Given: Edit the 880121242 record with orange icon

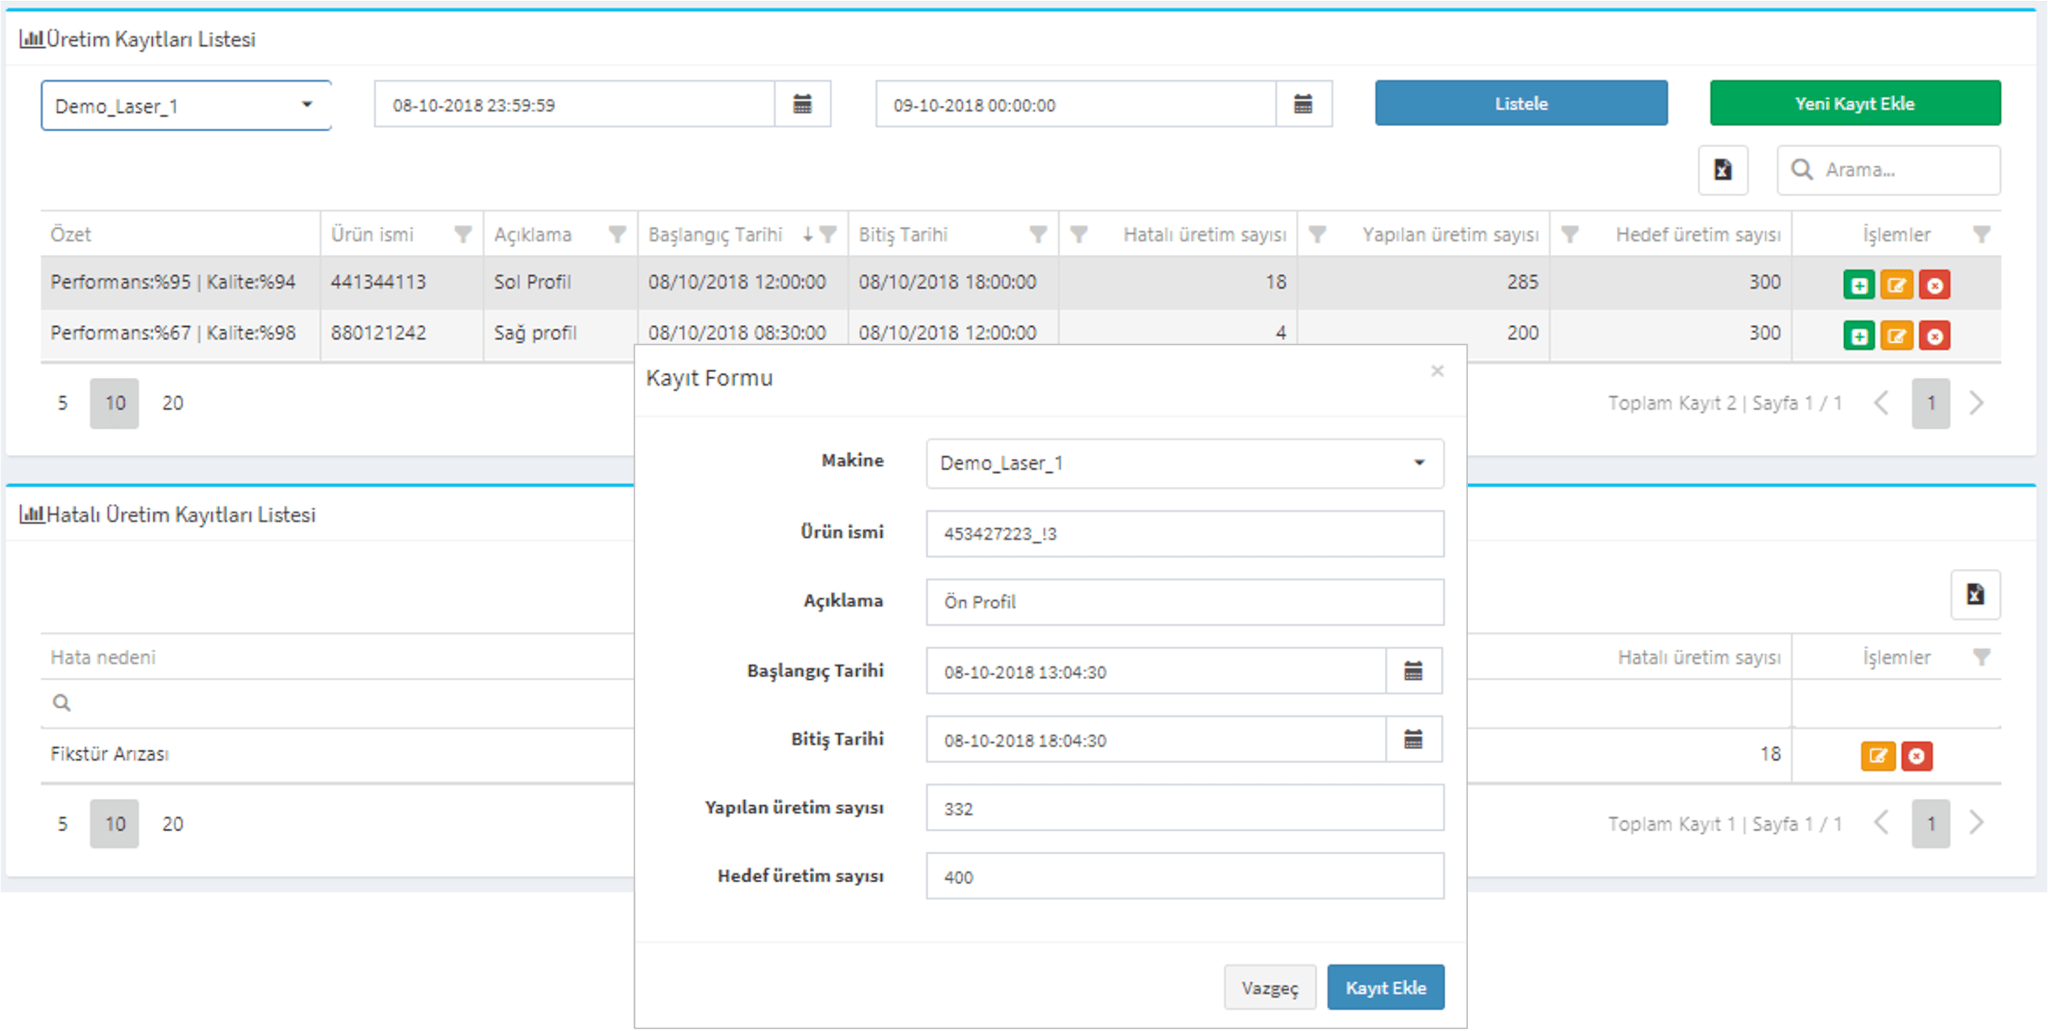Looking at the screenshot, I should 1896,336.
